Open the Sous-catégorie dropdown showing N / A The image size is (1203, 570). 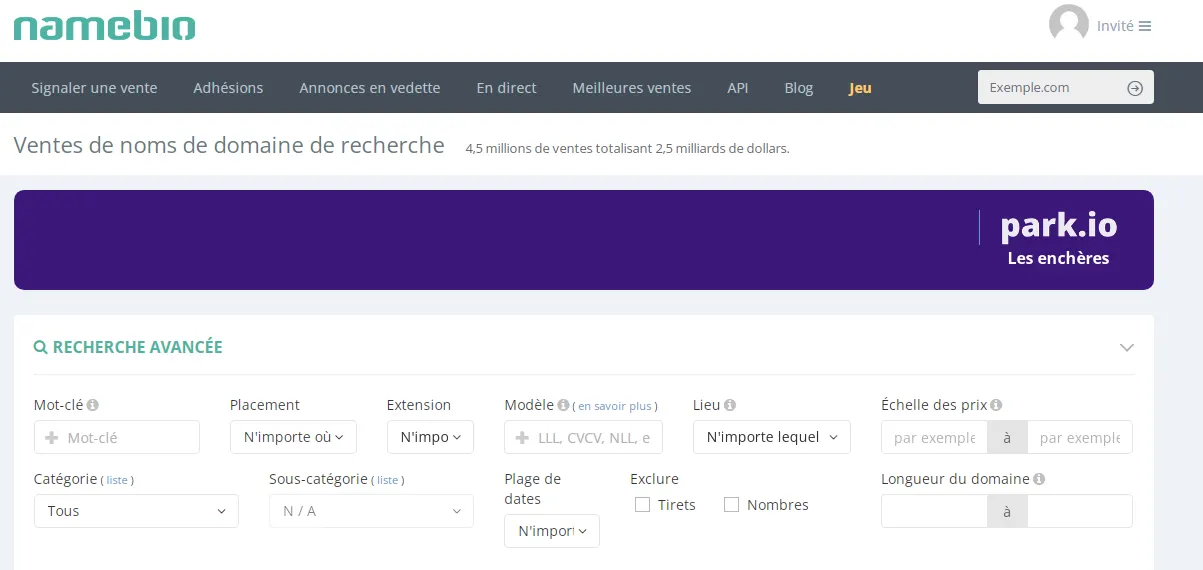[371, 511]
